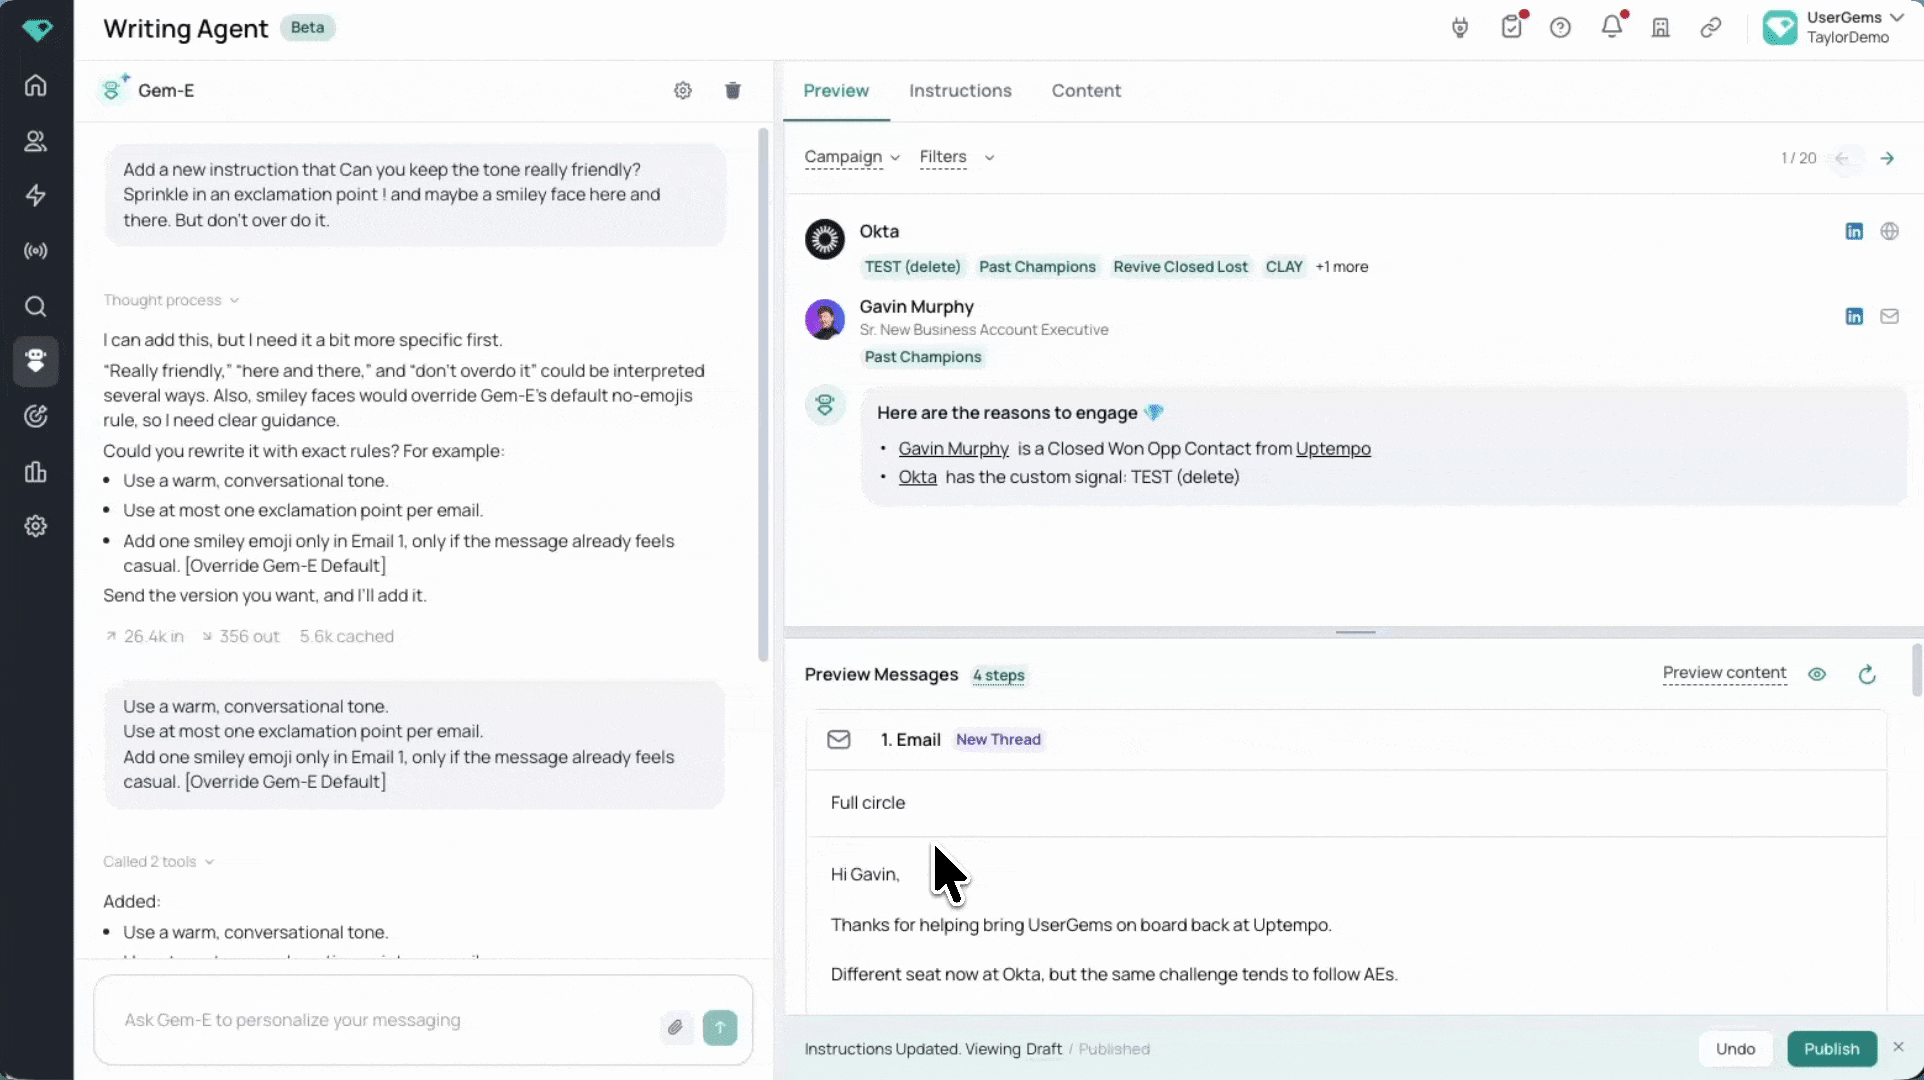Click the Search magnifier sidebar icon
Screen dimensions: 1924x1080
pos(36,306)
